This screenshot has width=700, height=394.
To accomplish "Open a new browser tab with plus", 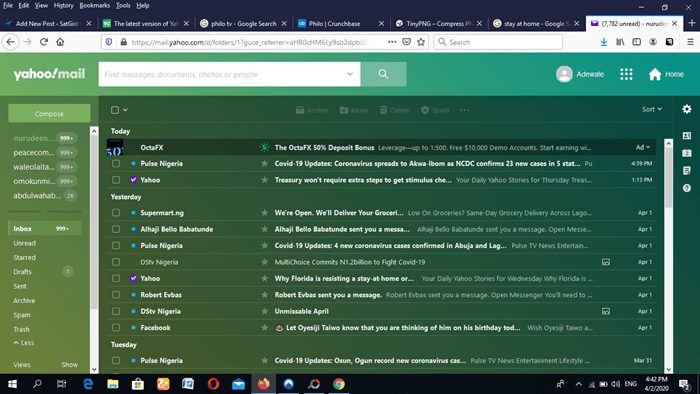I will (692, 23).
